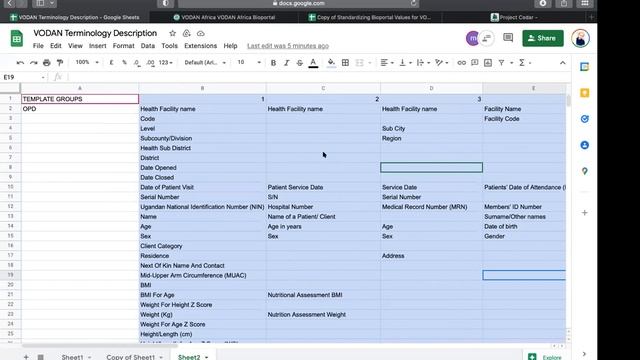Open the Extensions menu
Image resolution: width=640 pixels, height=360 pixels.
[x=200, y=46]
